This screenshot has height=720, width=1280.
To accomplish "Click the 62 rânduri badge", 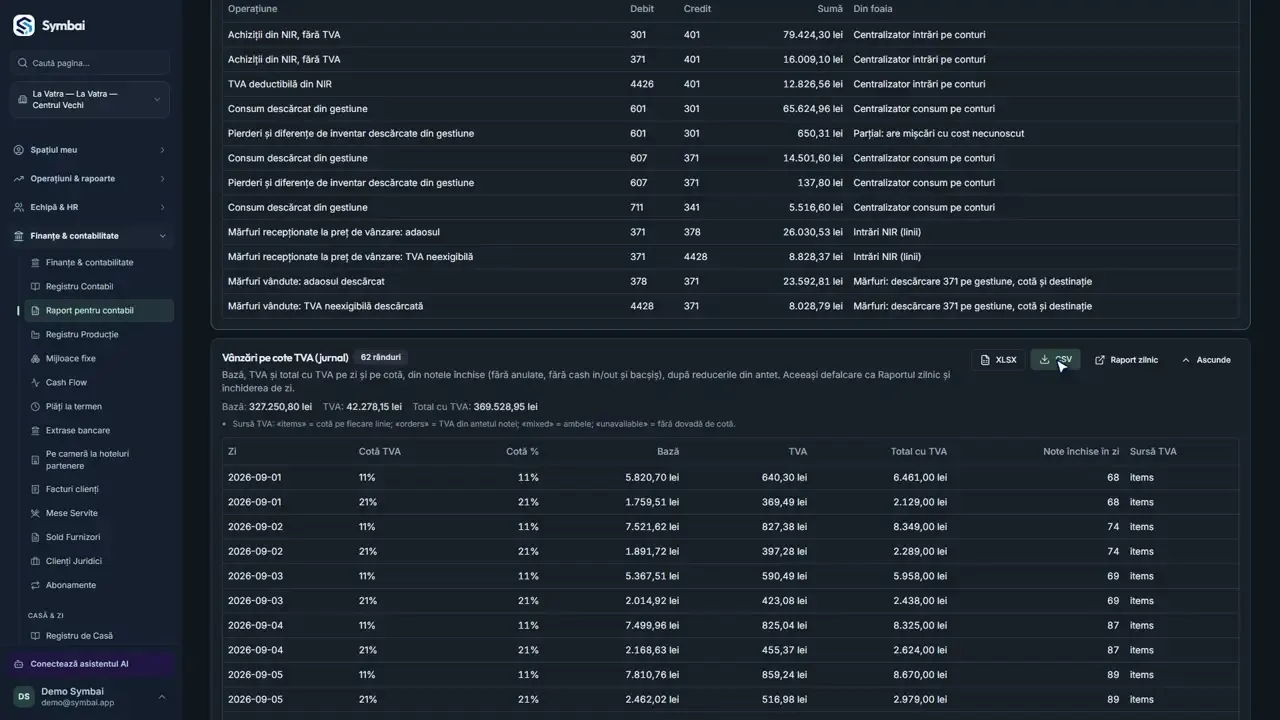I will [x=380, y=357].
